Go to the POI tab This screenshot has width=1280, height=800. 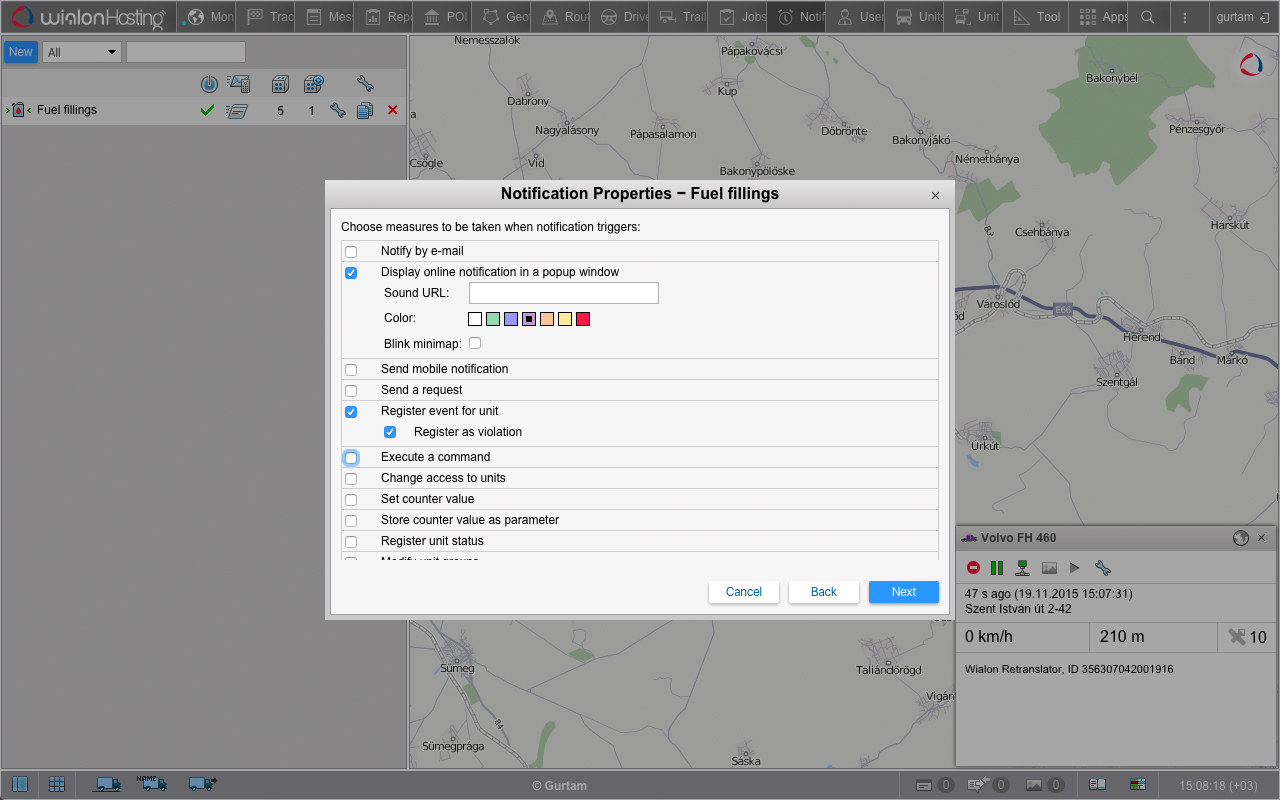point(444,17)
